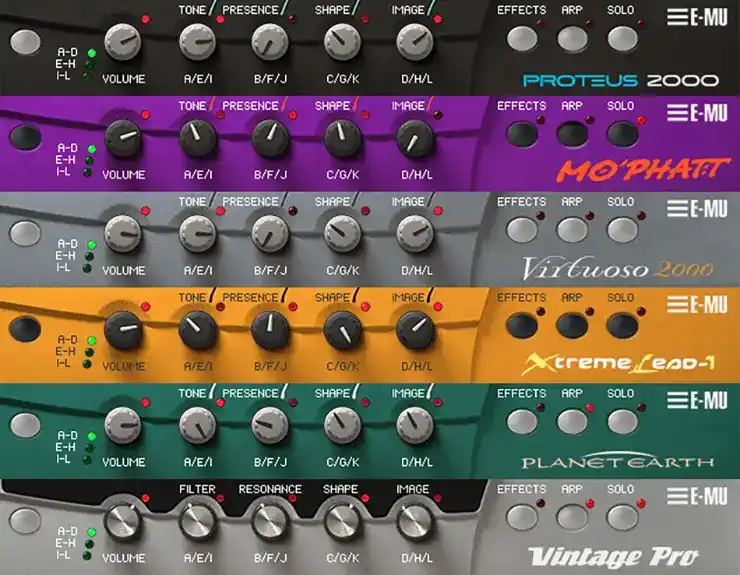The width and height of the screenshot is (740, 575).
Task: Click the Vintage Pro IMAGE knob
Action: click(x=415, y=521)
